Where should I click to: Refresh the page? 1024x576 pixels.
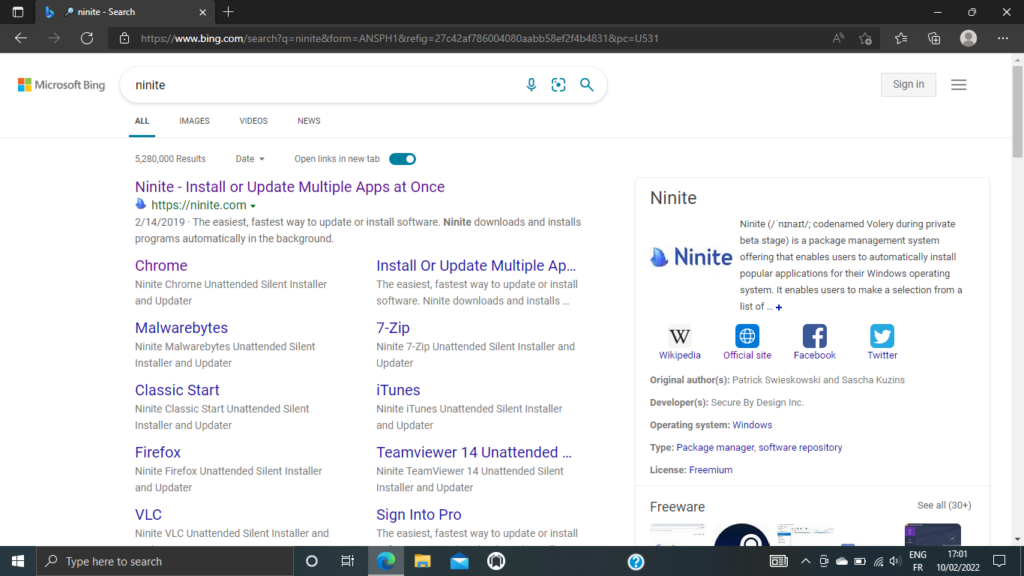click(87, 39)
